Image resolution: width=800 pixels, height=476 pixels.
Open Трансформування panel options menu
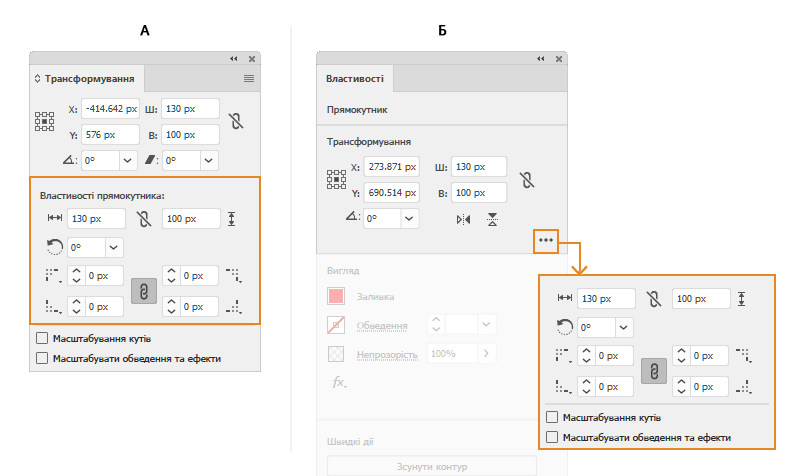point(249,77)
